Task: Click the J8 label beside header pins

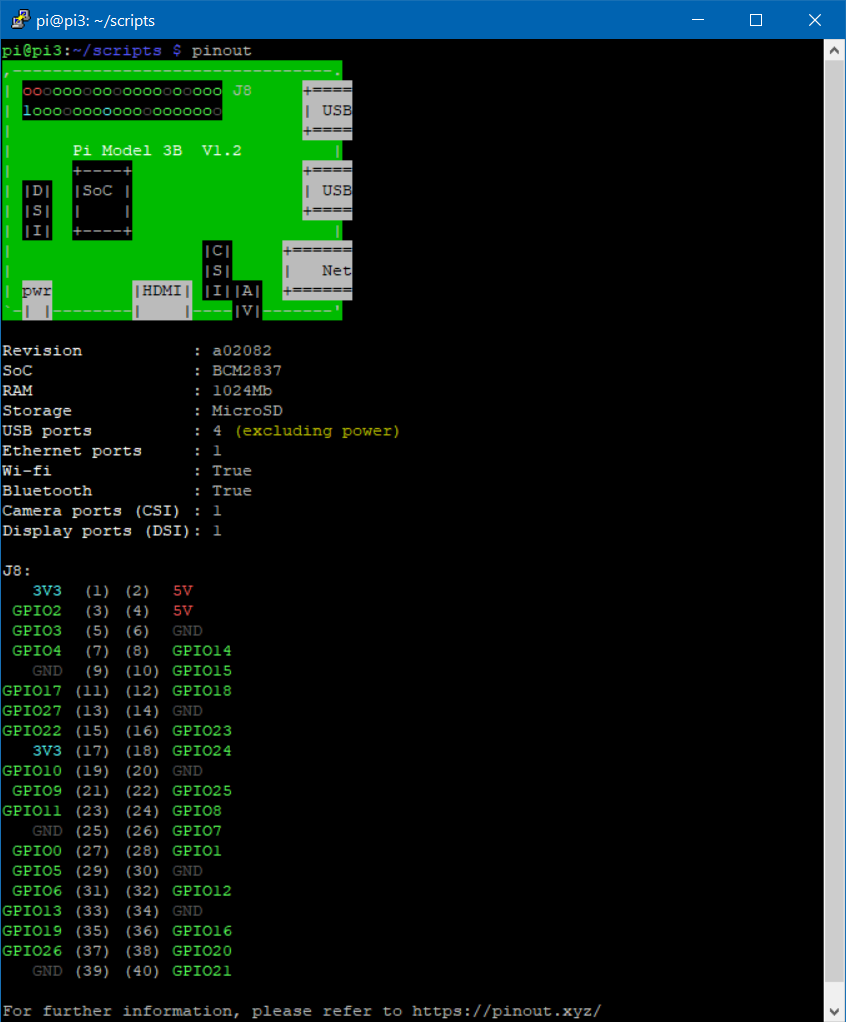Action: point(242,91)
